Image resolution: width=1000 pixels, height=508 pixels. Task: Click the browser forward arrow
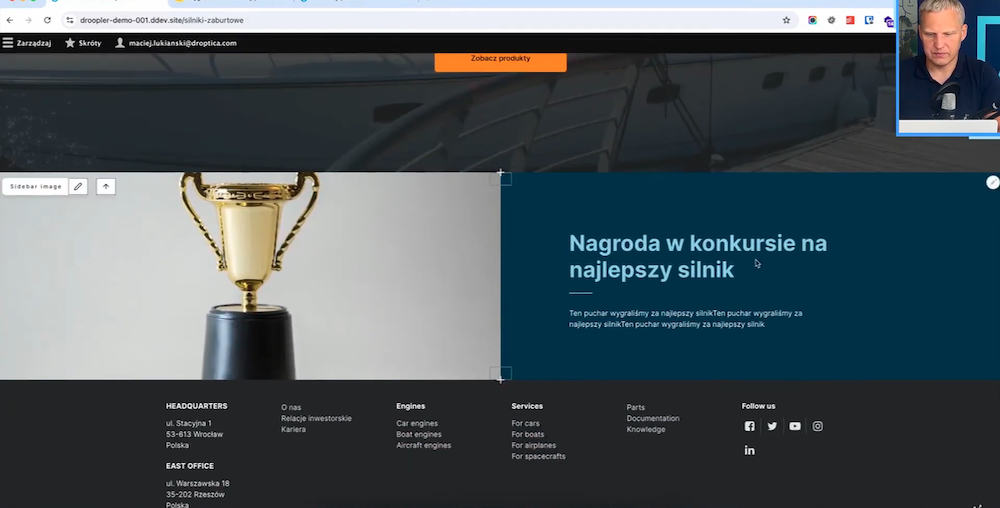(x=28, y=20)
